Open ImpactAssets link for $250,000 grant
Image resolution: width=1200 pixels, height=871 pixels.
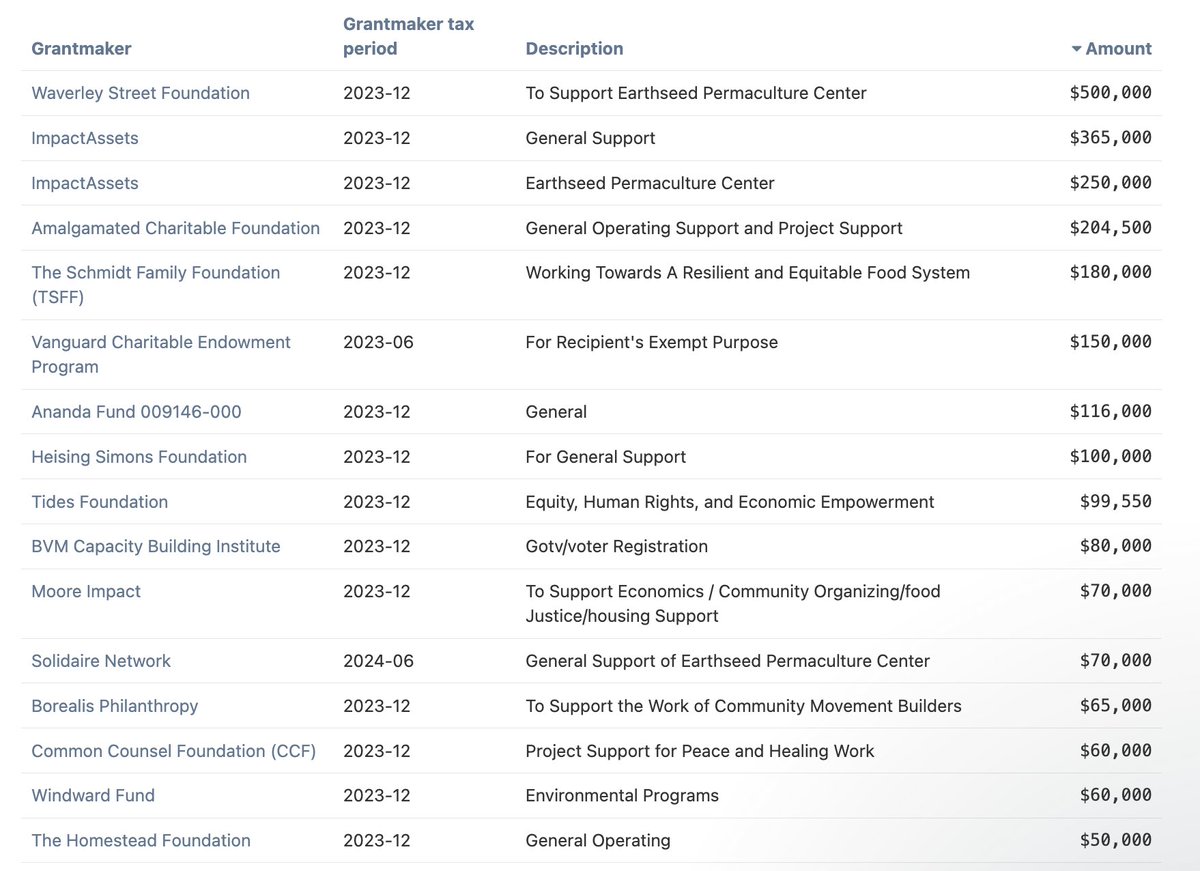click(85, 183)
